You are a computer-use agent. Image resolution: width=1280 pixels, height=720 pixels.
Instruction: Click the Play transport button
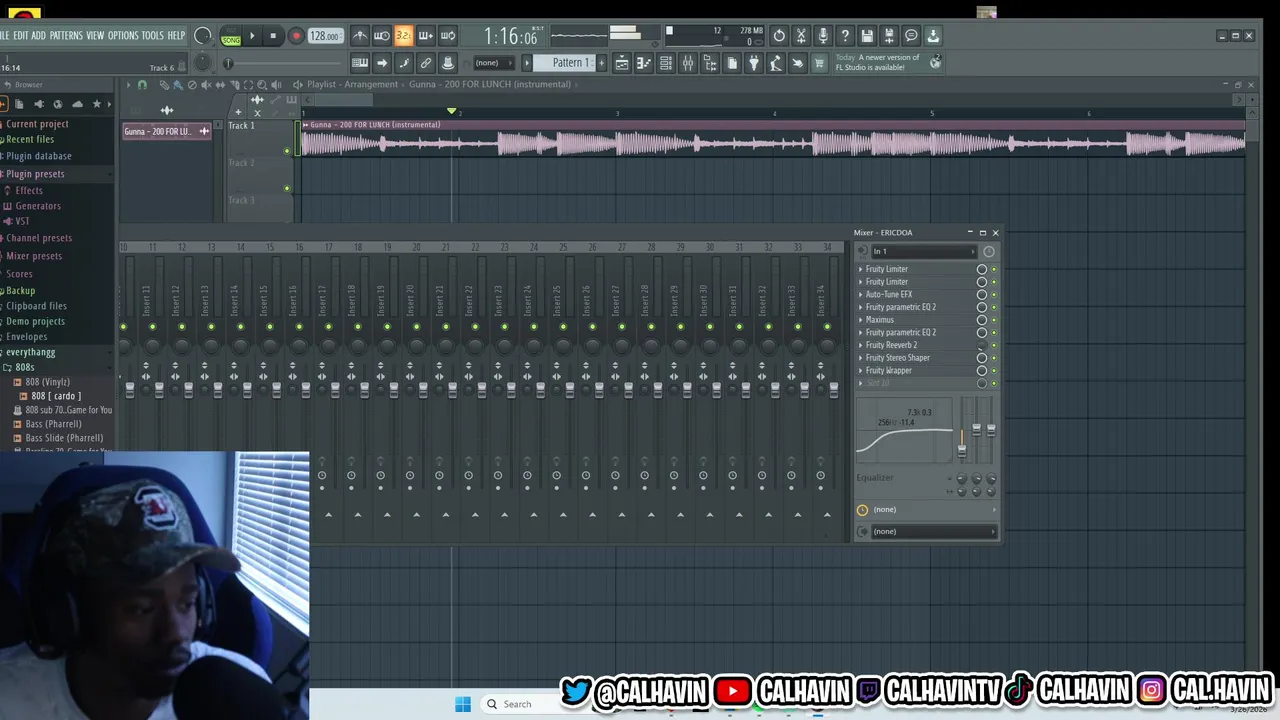tap(251, 36)
